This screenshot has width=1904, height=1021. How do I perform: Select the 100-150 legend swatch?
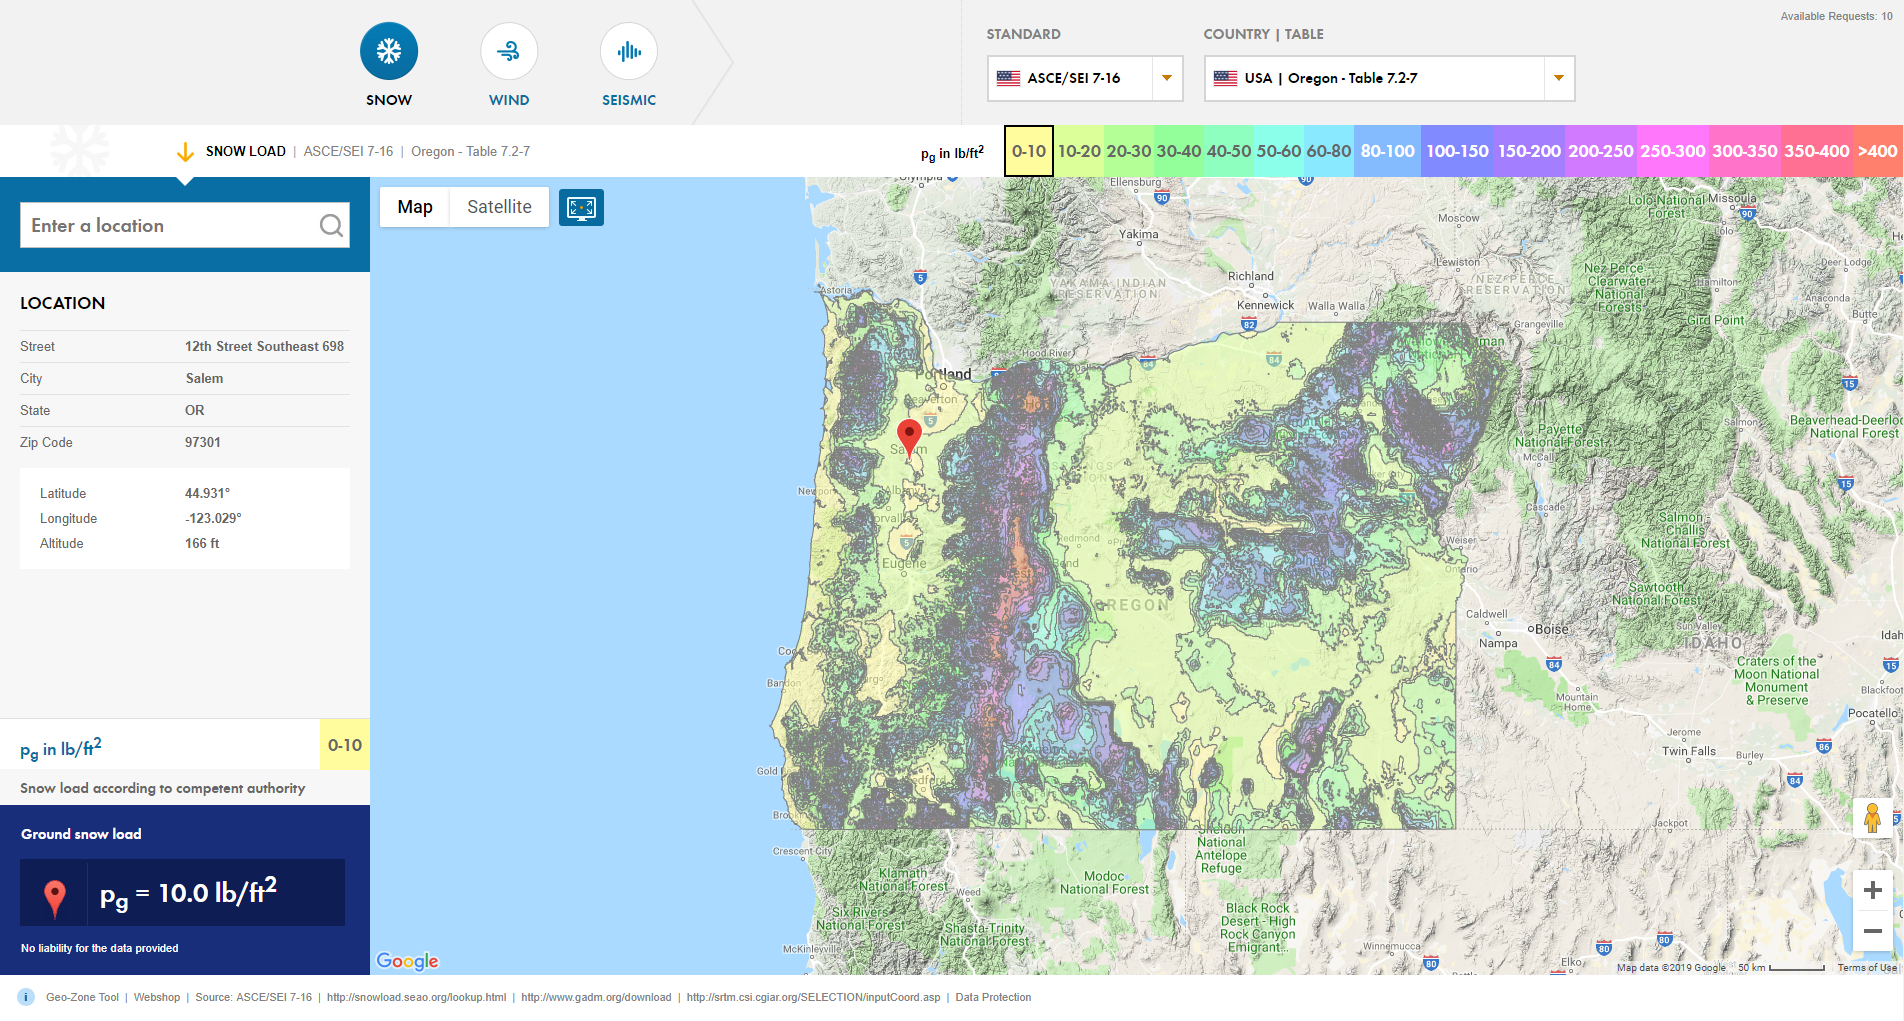pos(1457,151)
